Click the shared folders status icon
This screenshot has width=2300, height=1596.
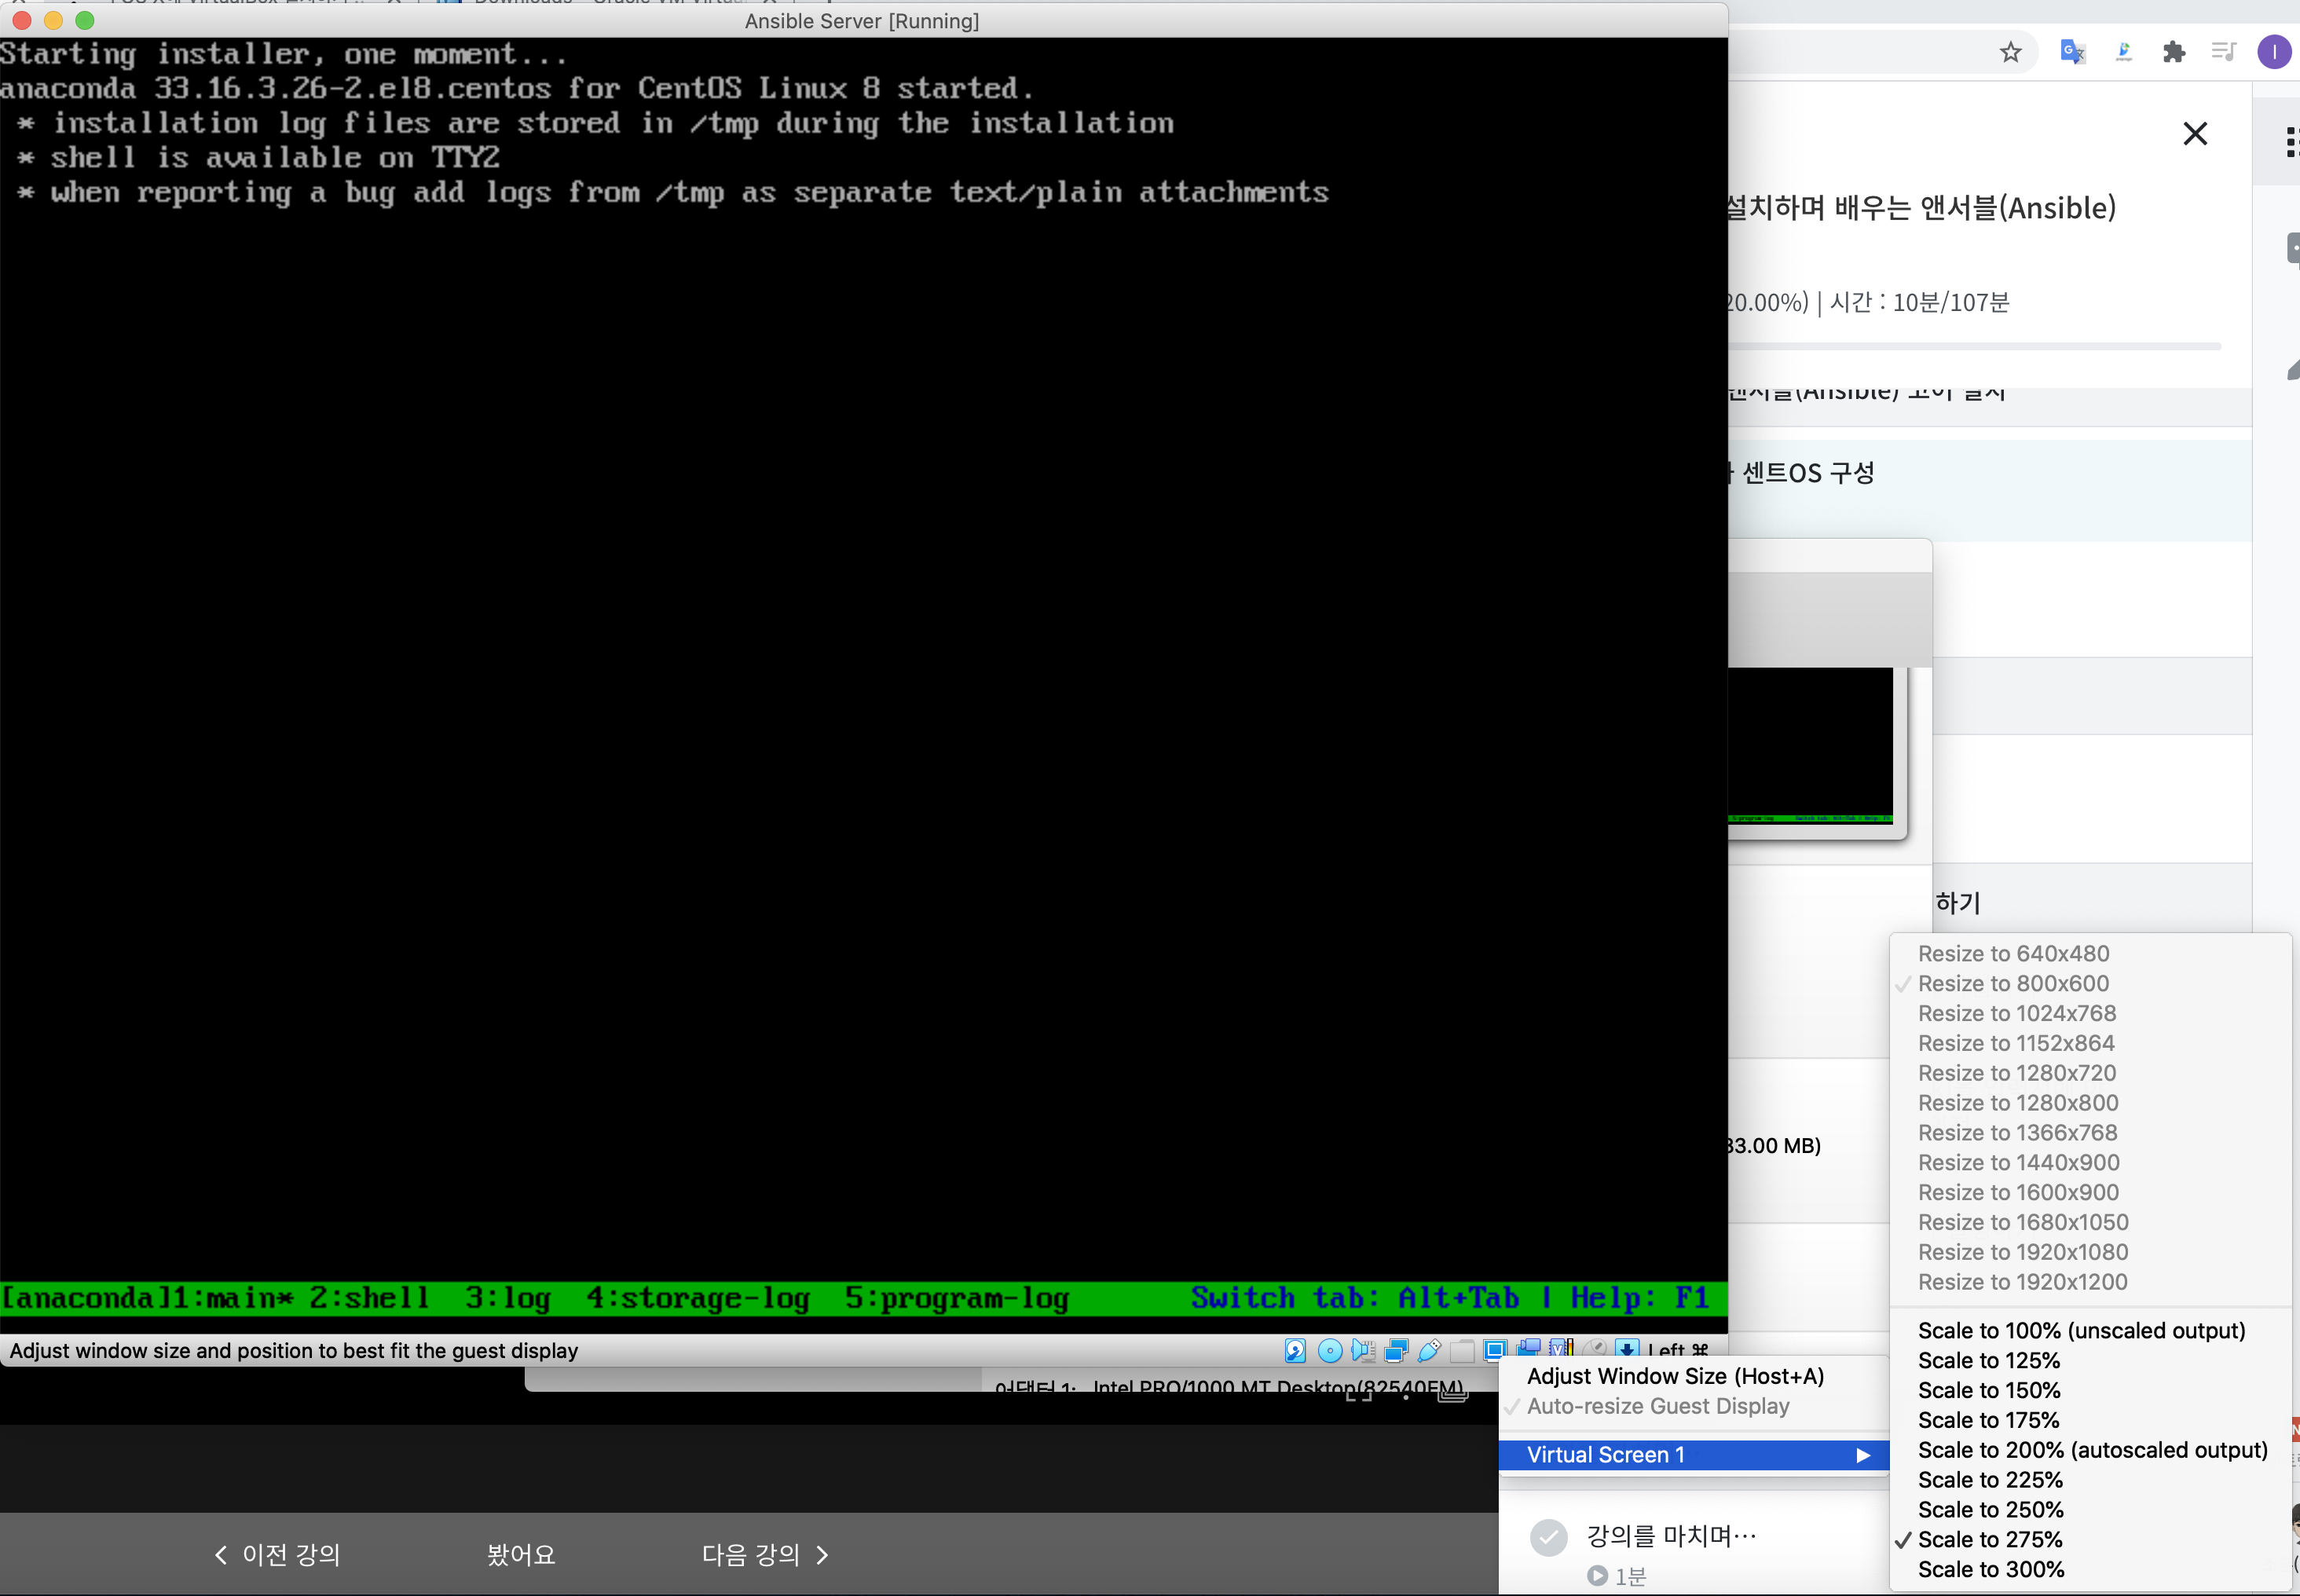(x=1462, y=1351)
